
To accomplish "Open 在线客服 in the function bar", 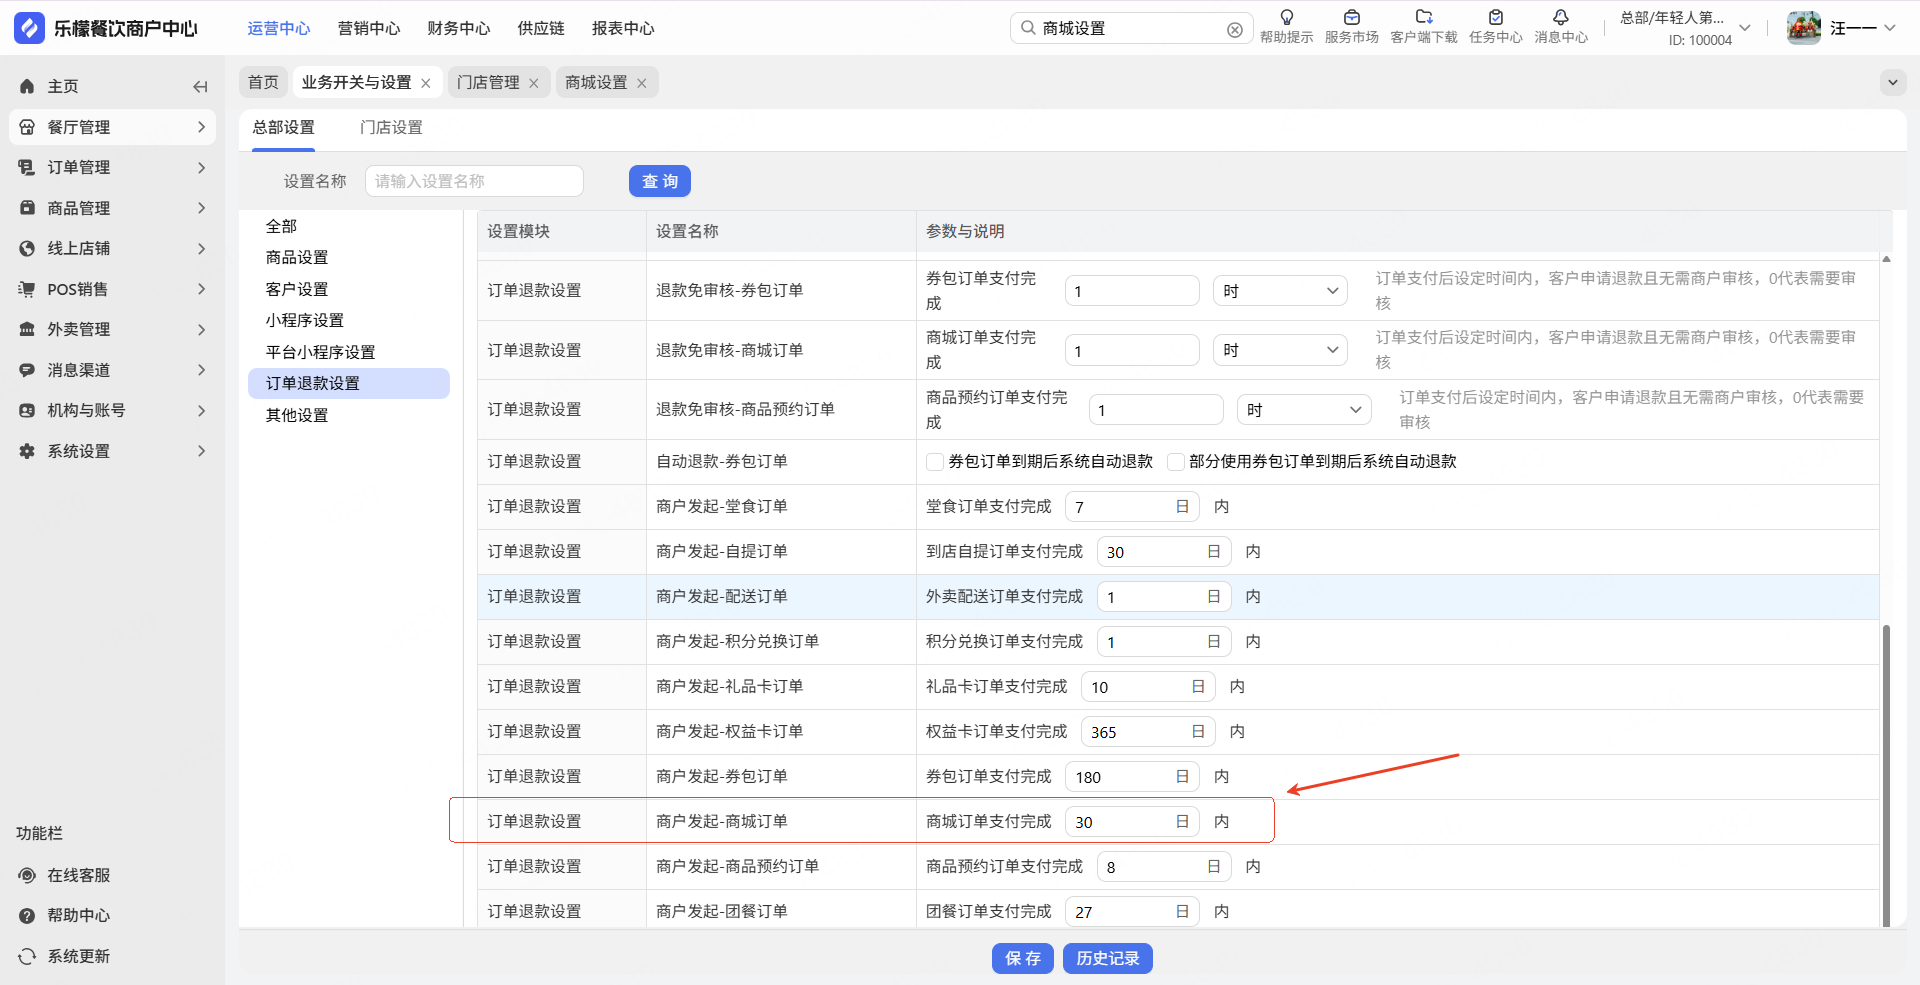I will click(79, 875).
